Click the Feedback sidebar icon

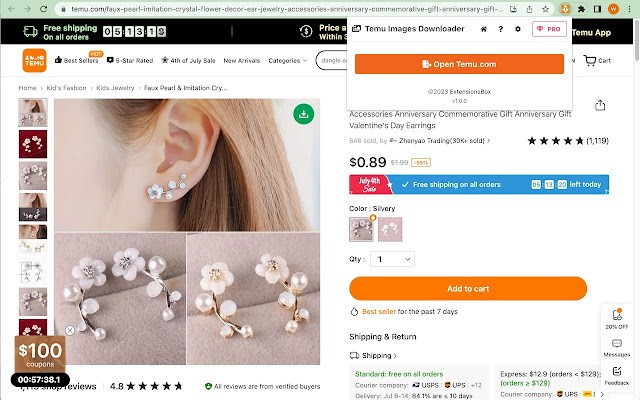pos(617,376)
